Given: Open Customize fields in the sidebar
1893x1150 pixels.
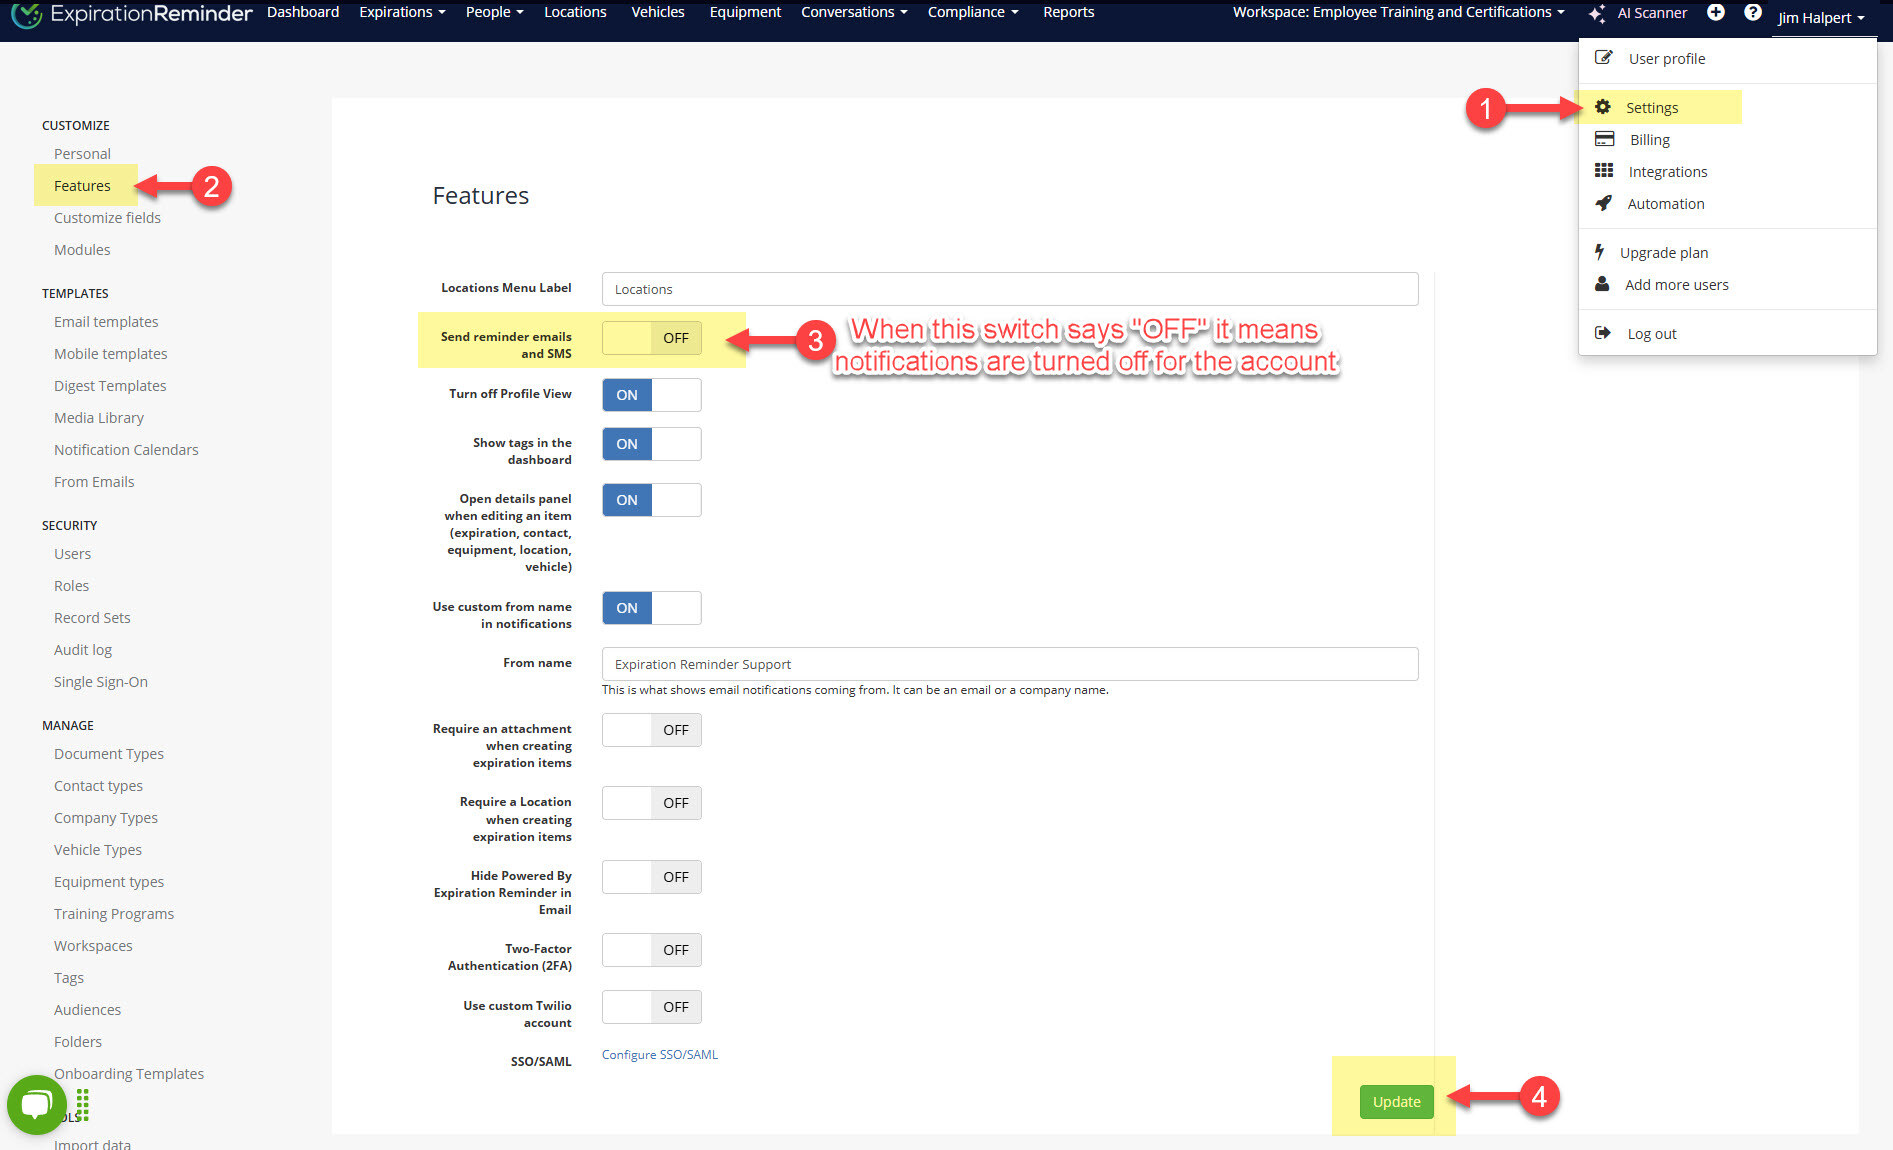Looking at the screenshot, I should point(107,218).
